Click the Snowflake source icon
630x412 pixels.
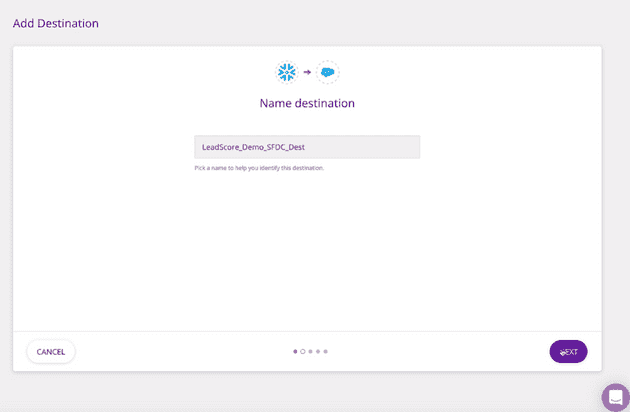(x=288, y=72)
